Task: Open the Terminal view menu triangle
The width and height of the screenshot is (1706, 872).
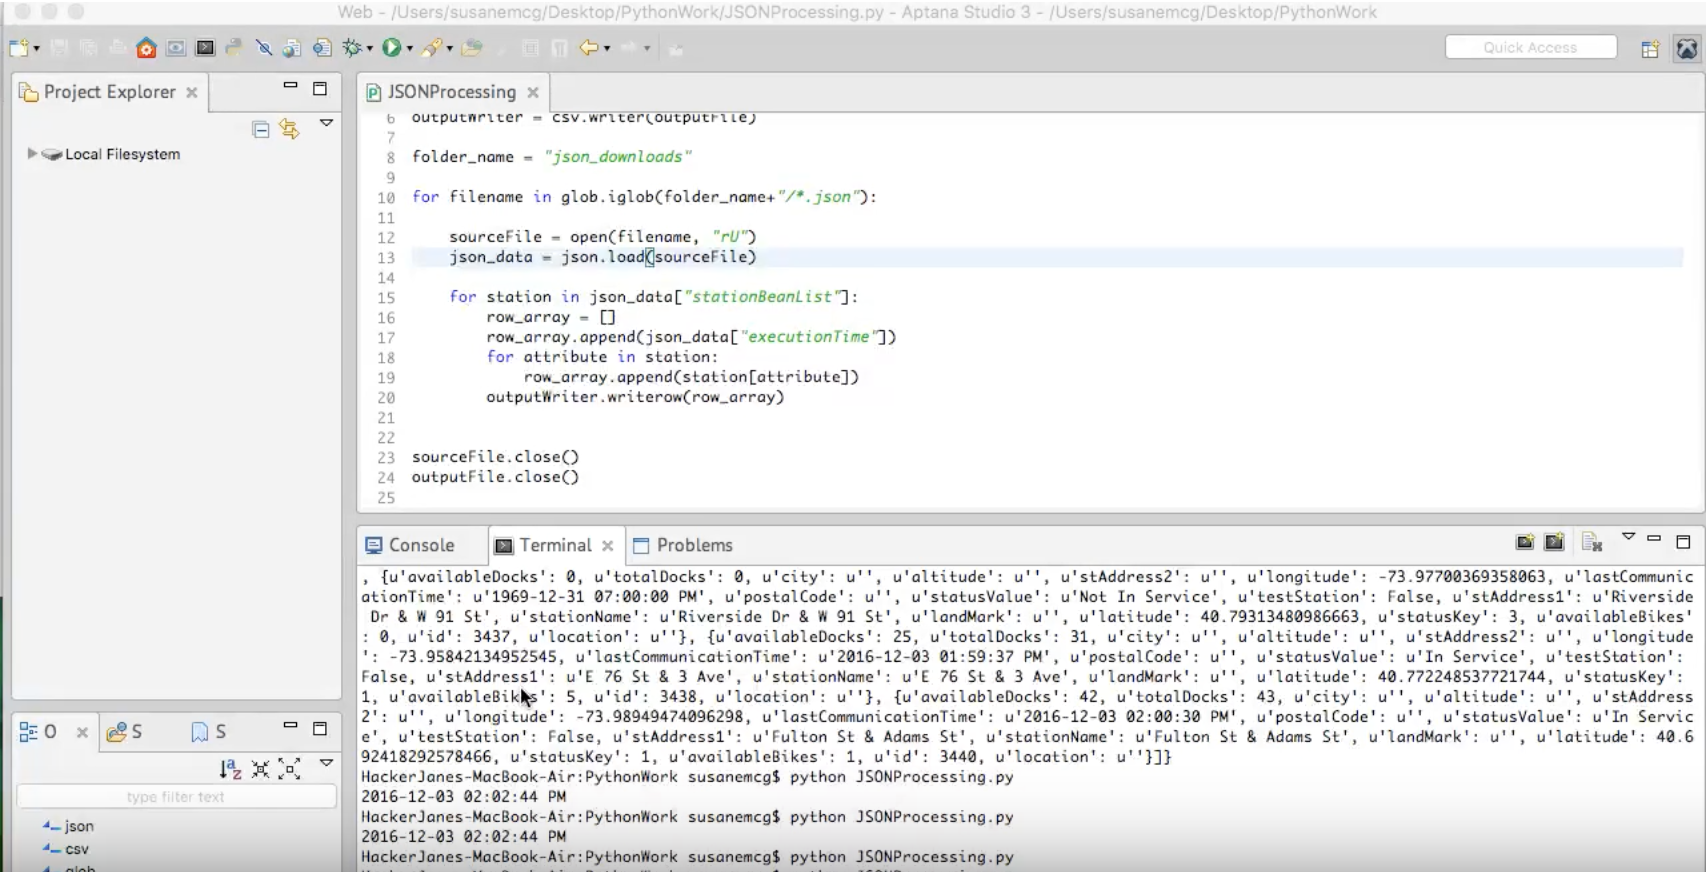Action: 1628,537
